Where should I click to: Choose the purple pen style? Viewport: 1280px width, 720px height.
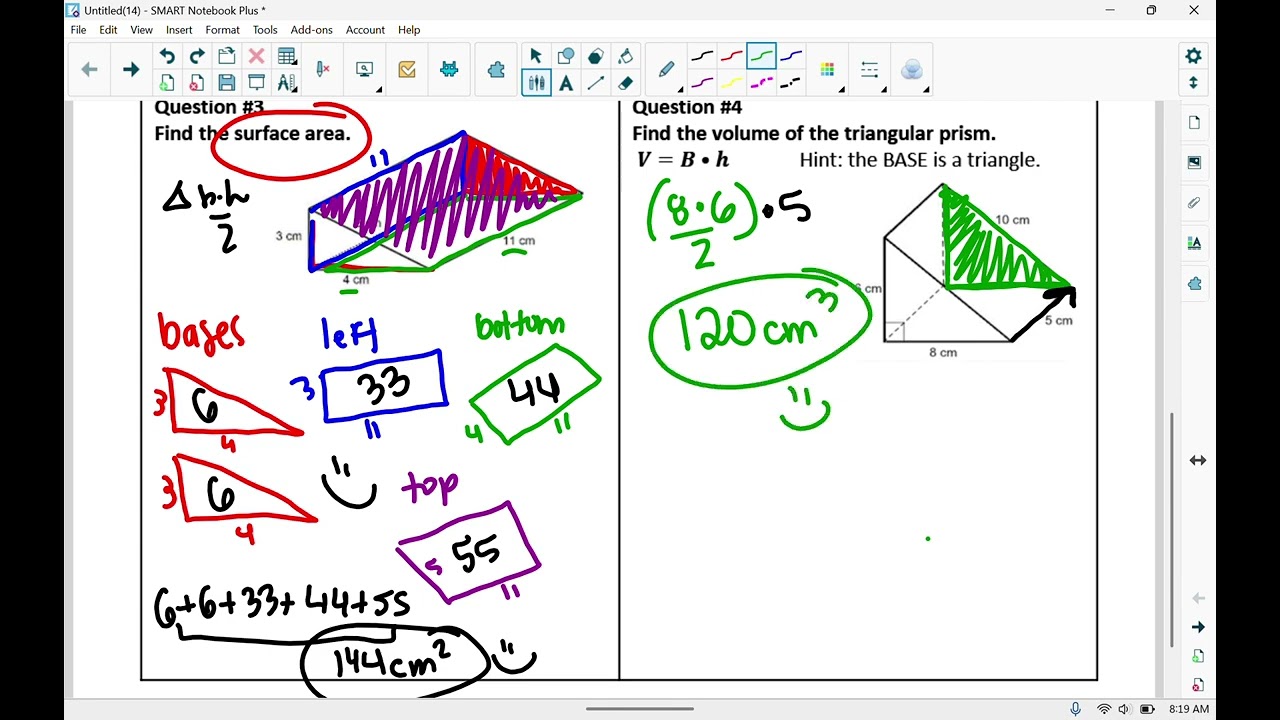tap(703, 83)
